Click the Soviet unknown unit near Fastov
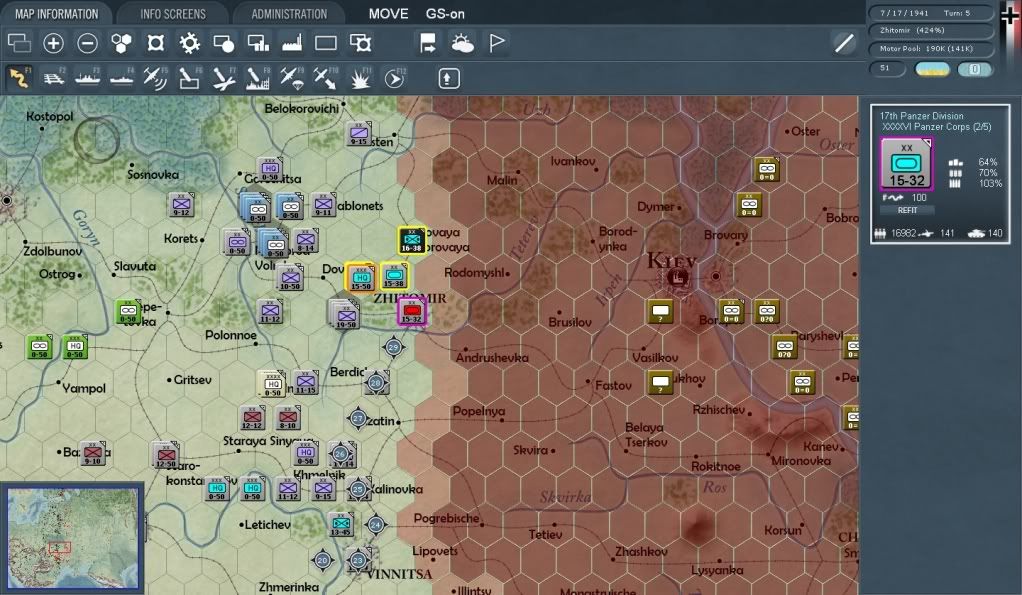This screenshot has width=1022, height=595. 660,383
